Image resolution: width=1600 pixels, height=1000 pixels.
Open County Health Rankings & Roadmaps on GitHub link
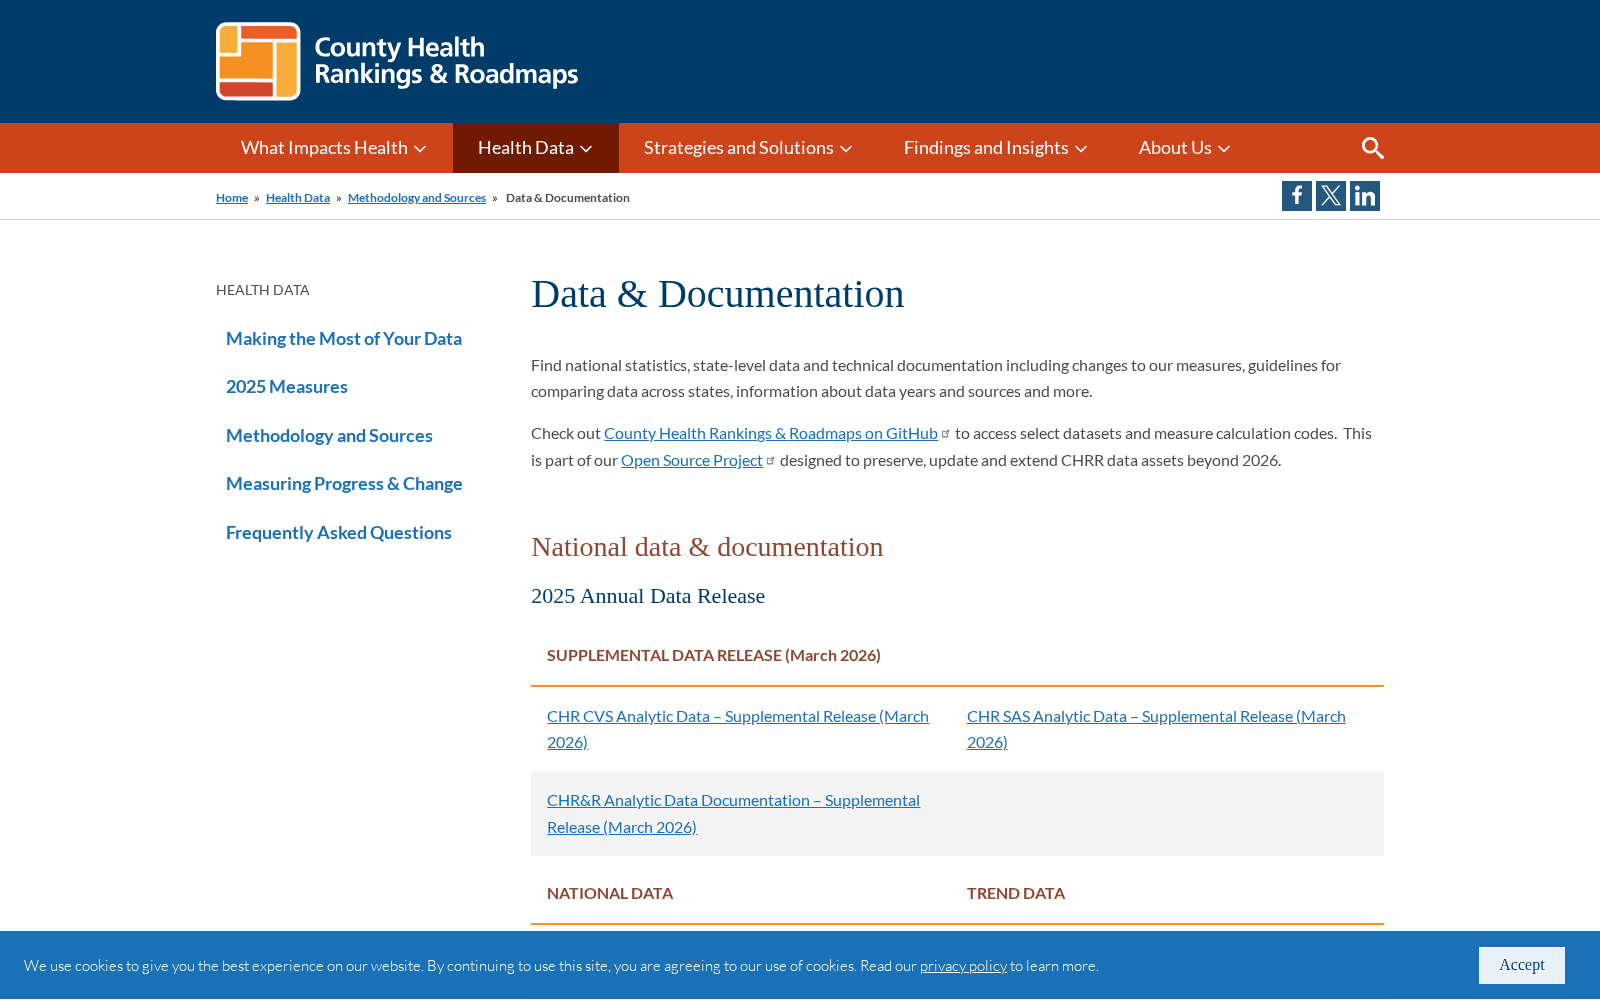point(771,433)
